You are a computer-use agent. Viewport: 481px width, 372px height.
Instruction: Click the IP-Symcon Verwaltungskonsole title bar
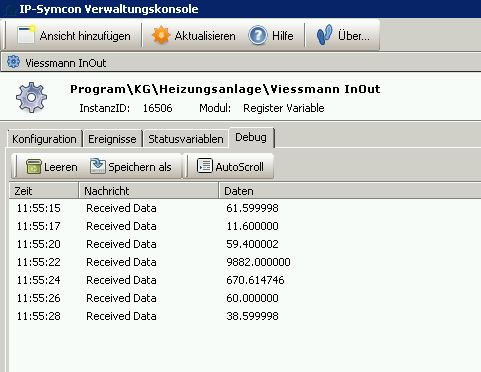point(240,9)
